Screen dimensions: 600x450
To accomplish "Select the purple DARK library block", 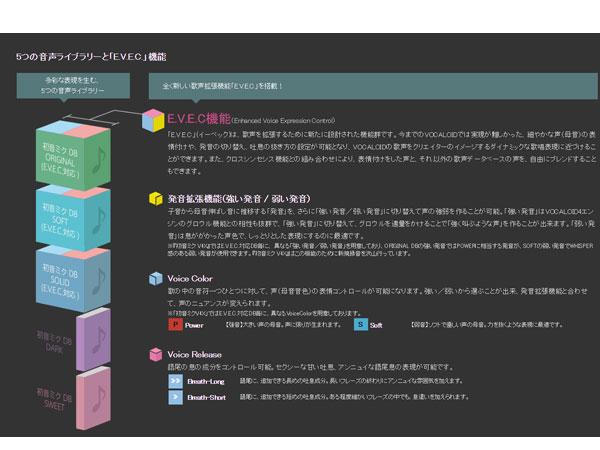I will coord(93,339).
